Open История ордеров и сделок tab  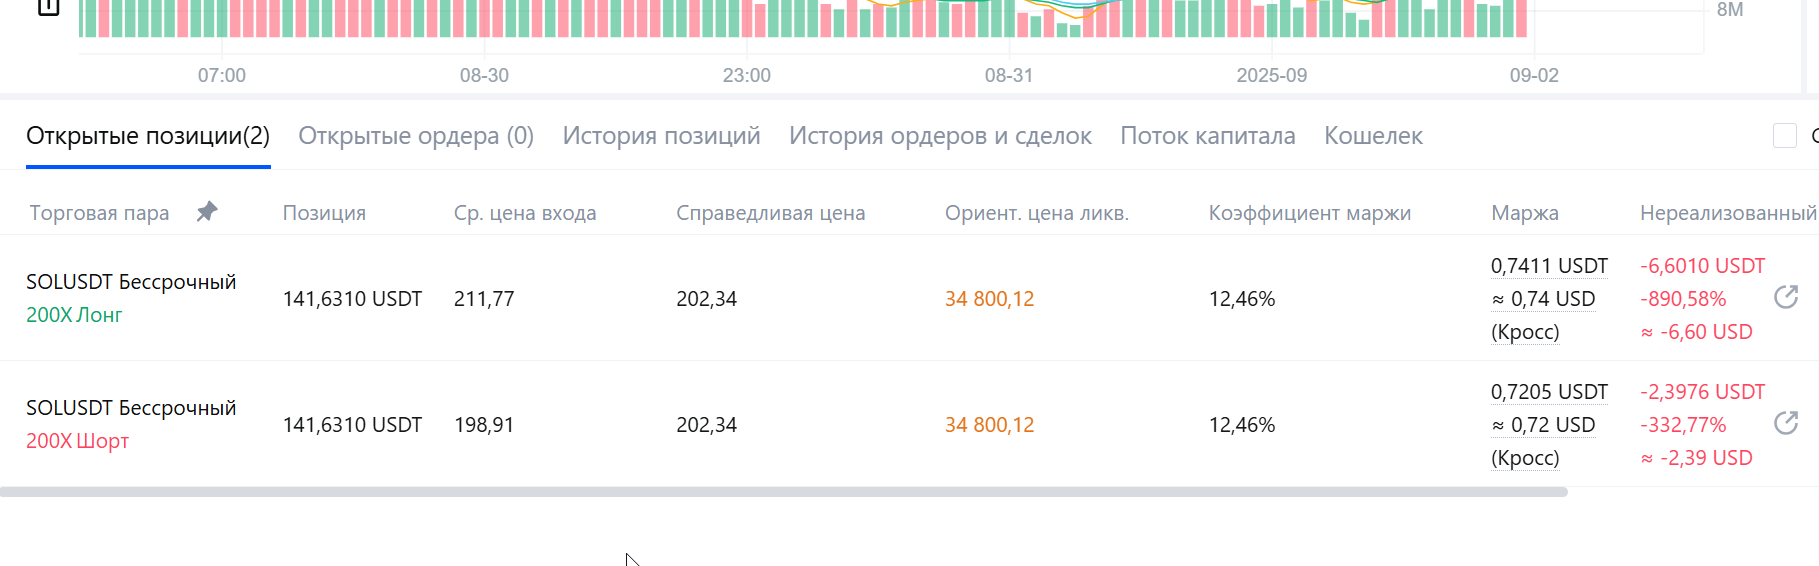pos(940,136)
